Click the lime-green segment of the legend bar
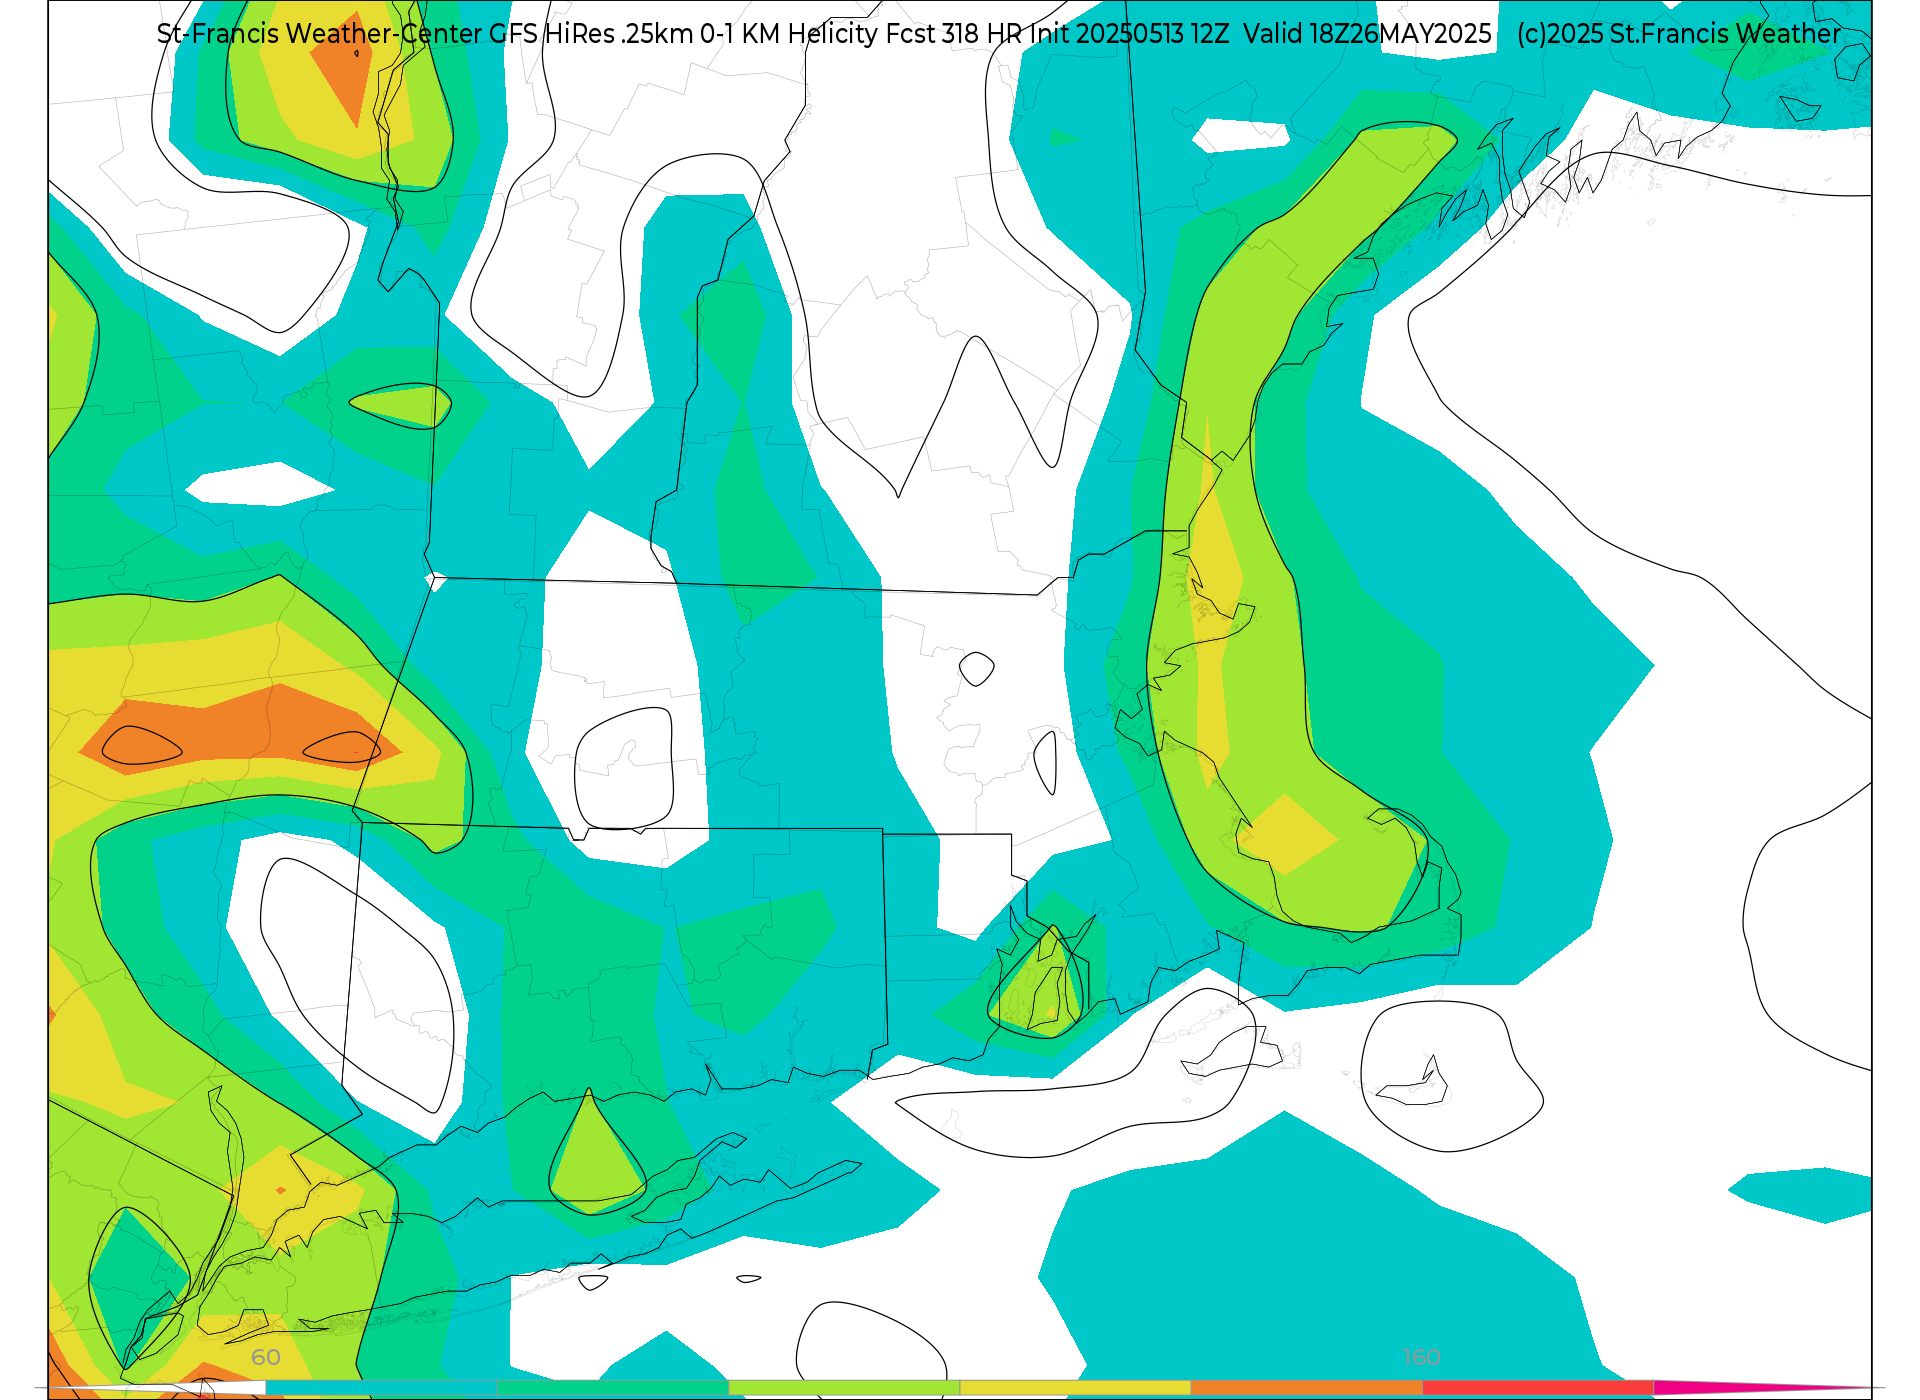This screenshot has width=1920, height=1400. click(843, 1388)
